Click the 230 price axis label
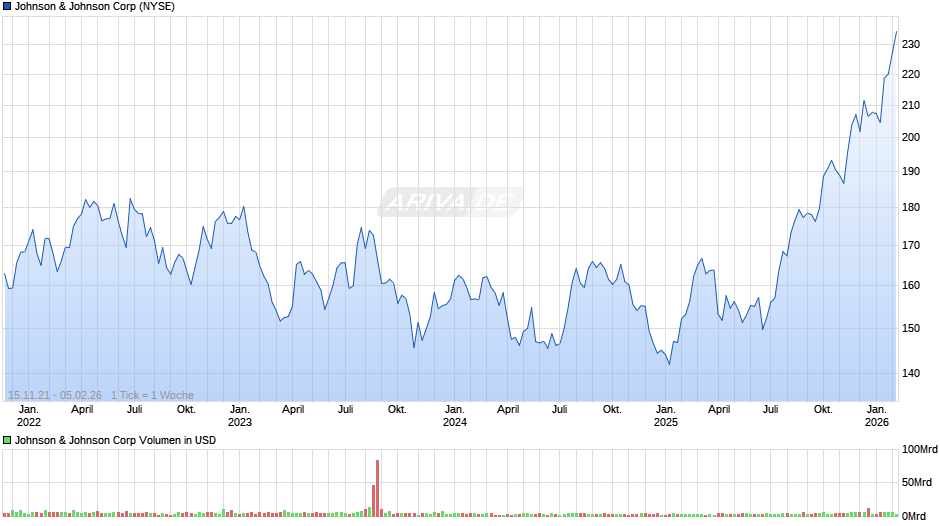 911,44
